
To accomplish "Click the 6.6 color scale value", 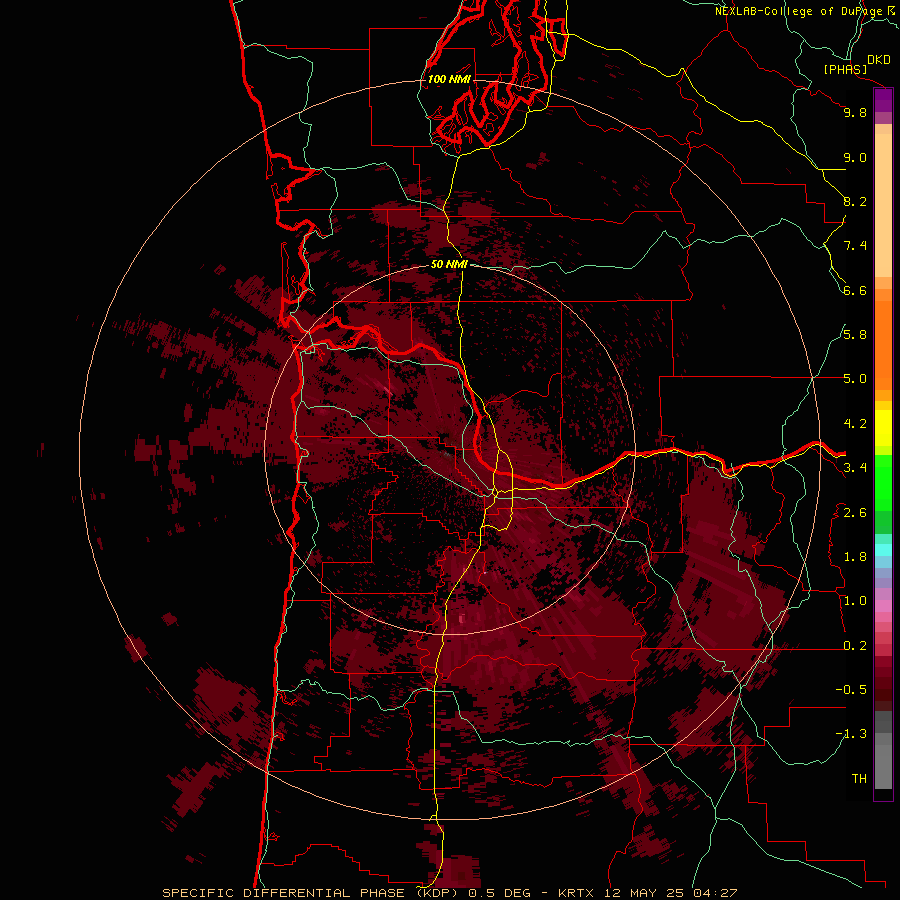I will pyautogui.click(x=855, y=290).
